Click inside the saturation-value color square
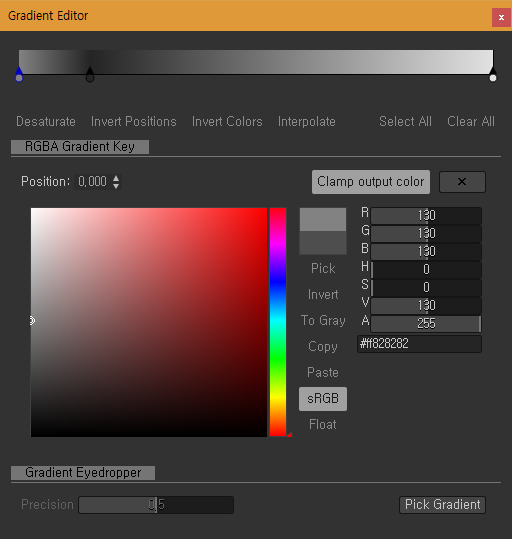The height and width of the screenshot is (539, 512). tap(149, 322)
